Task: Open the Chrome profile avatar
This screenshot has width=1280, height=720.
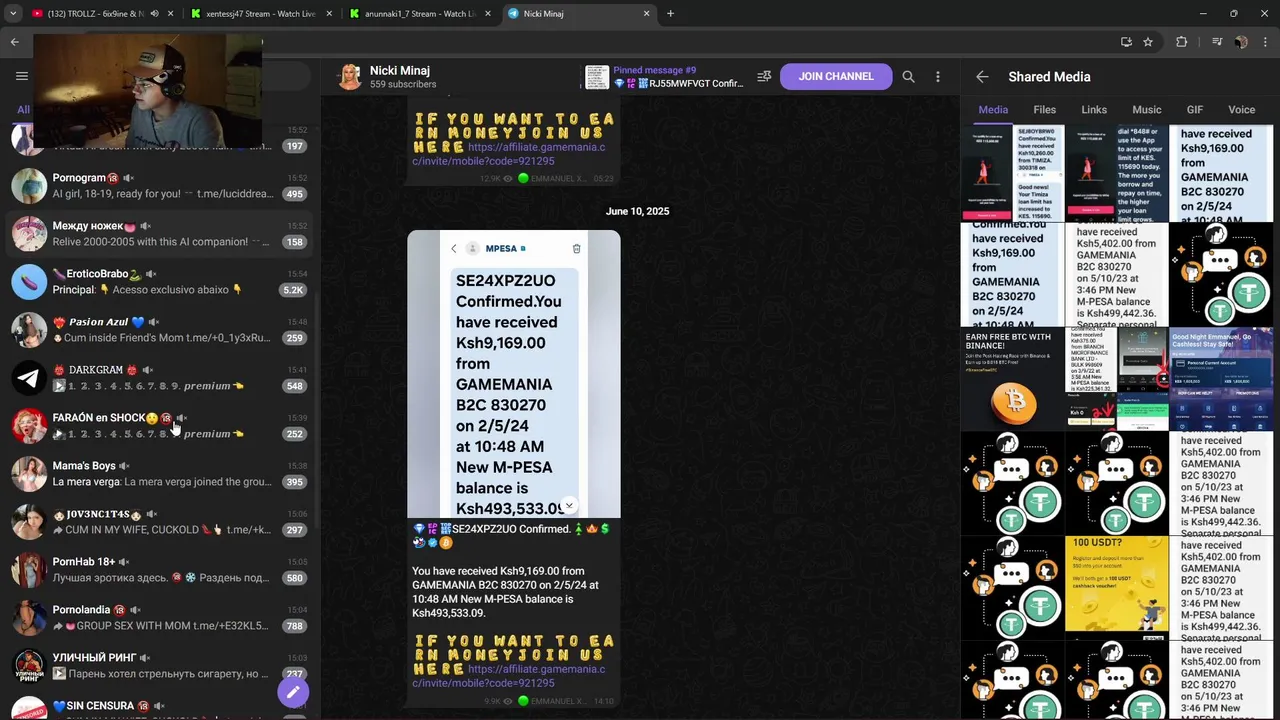Action: (x=1241, y=42)
